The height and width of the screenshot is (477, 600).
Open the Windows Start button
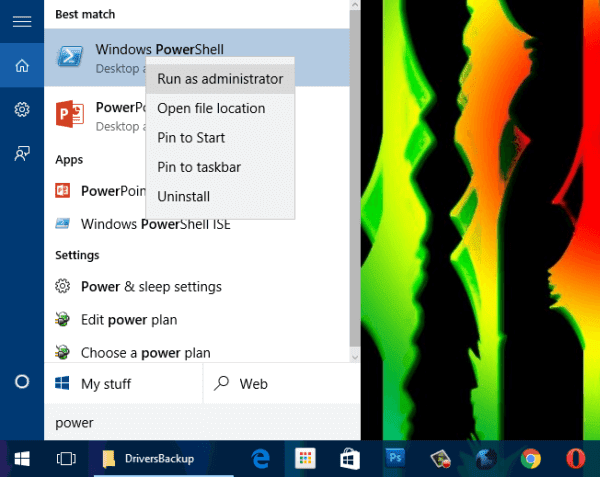pyautogui.click(x=22, y=458)
